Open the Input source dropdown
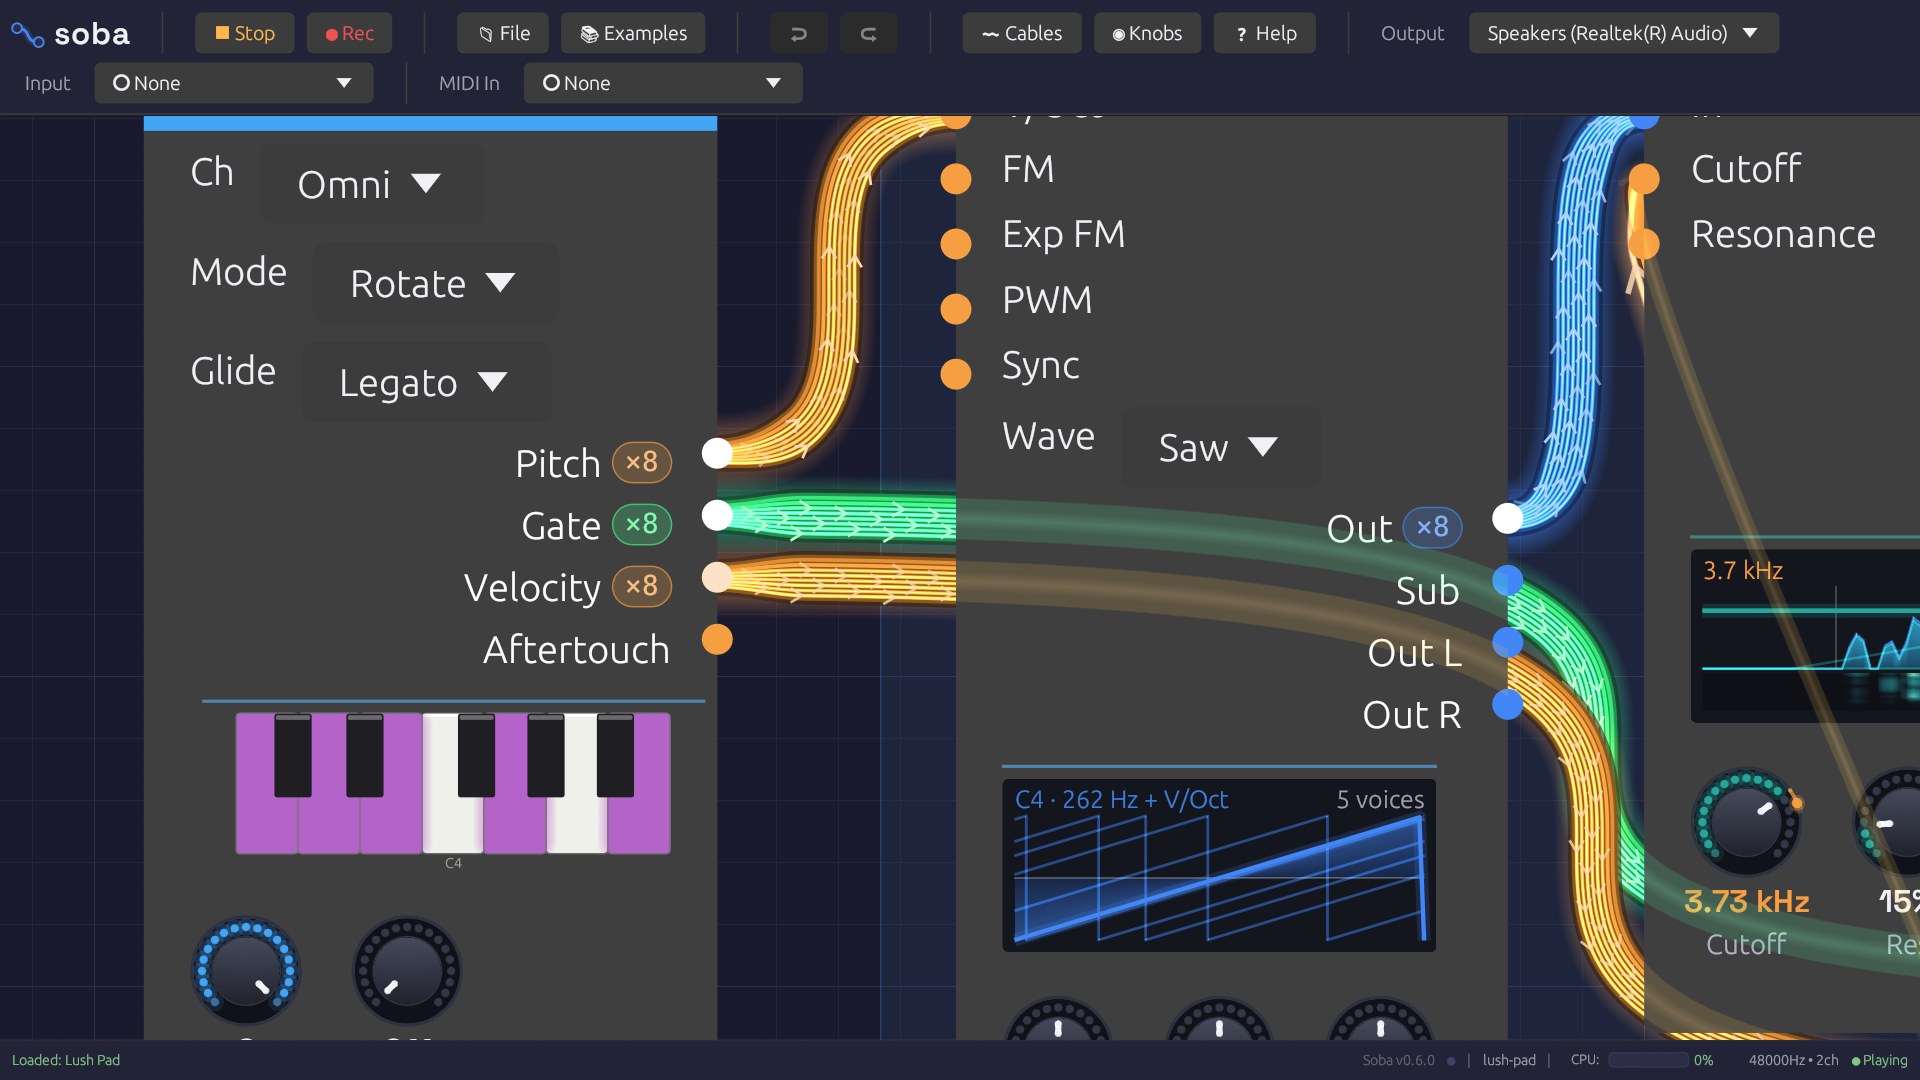Viewport: 1920px width, 1080px height. 234,83
